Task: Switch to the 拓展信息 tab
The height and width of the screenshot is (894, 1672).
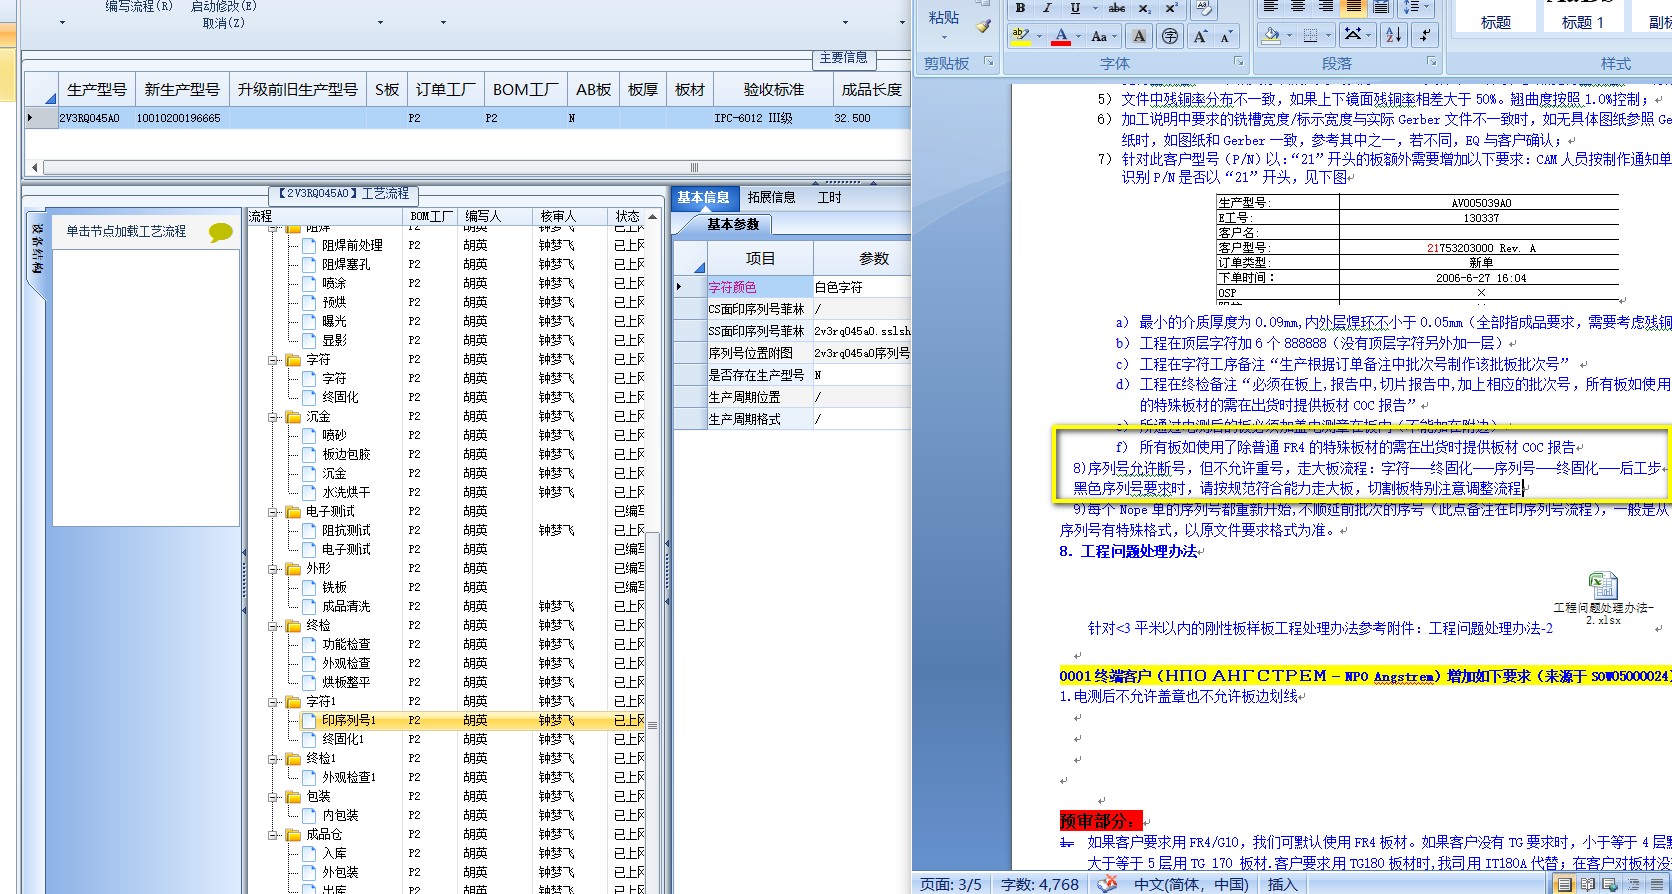Action: (x=771, y=197)
